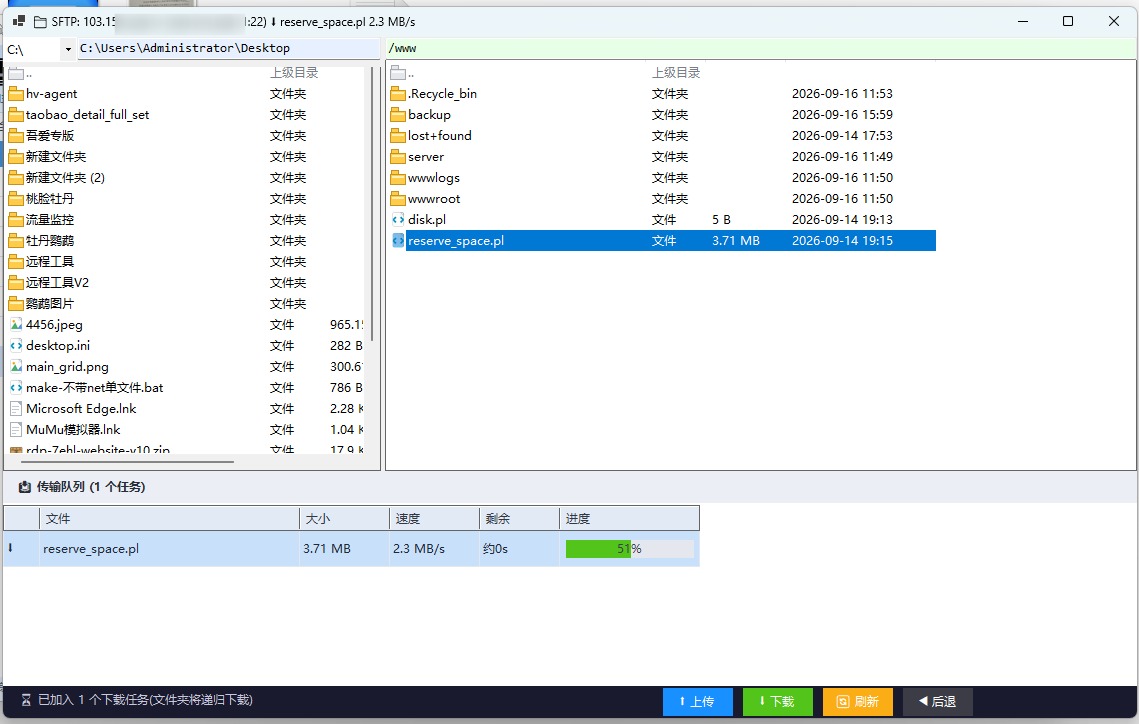The width and height of the screenshot is (1139, 724).
Task: Click the Microsoft Edge.lnk file icon
Action: pos(15,409)
